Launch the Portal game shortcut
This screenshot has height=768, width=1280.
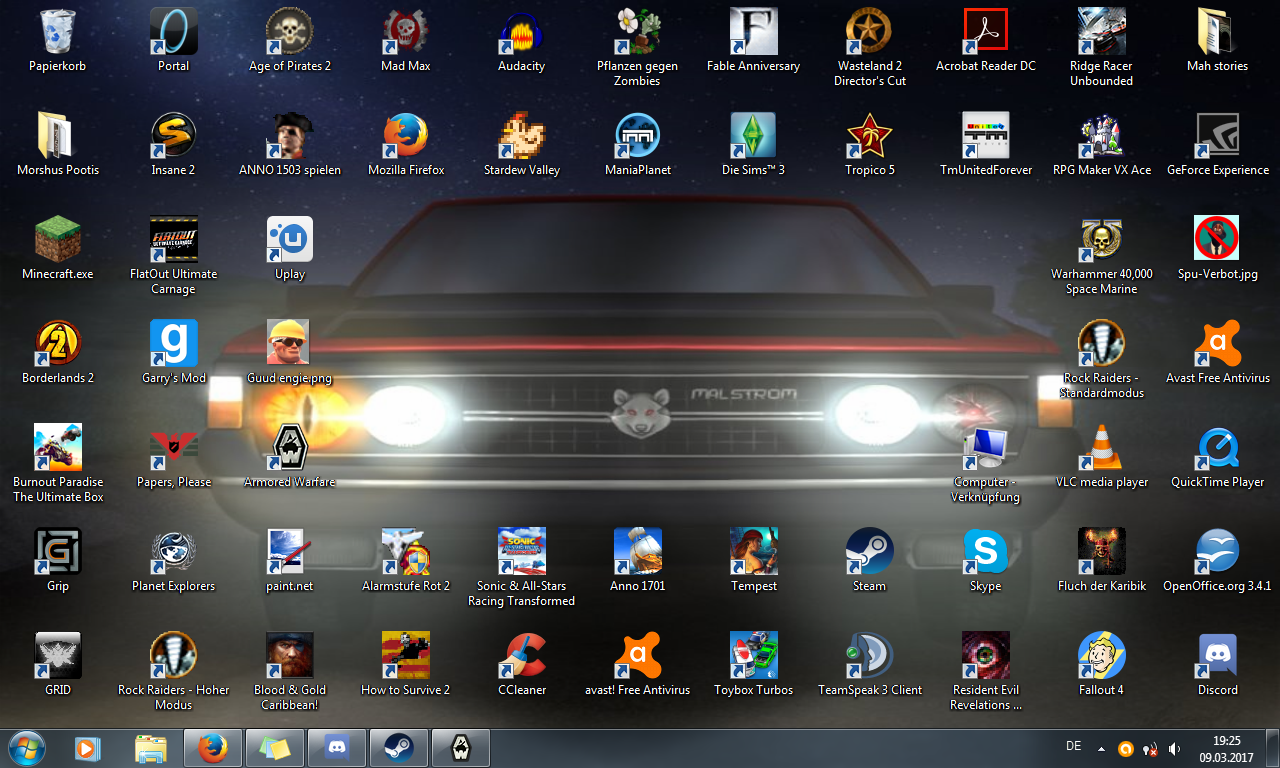(174, 32)
